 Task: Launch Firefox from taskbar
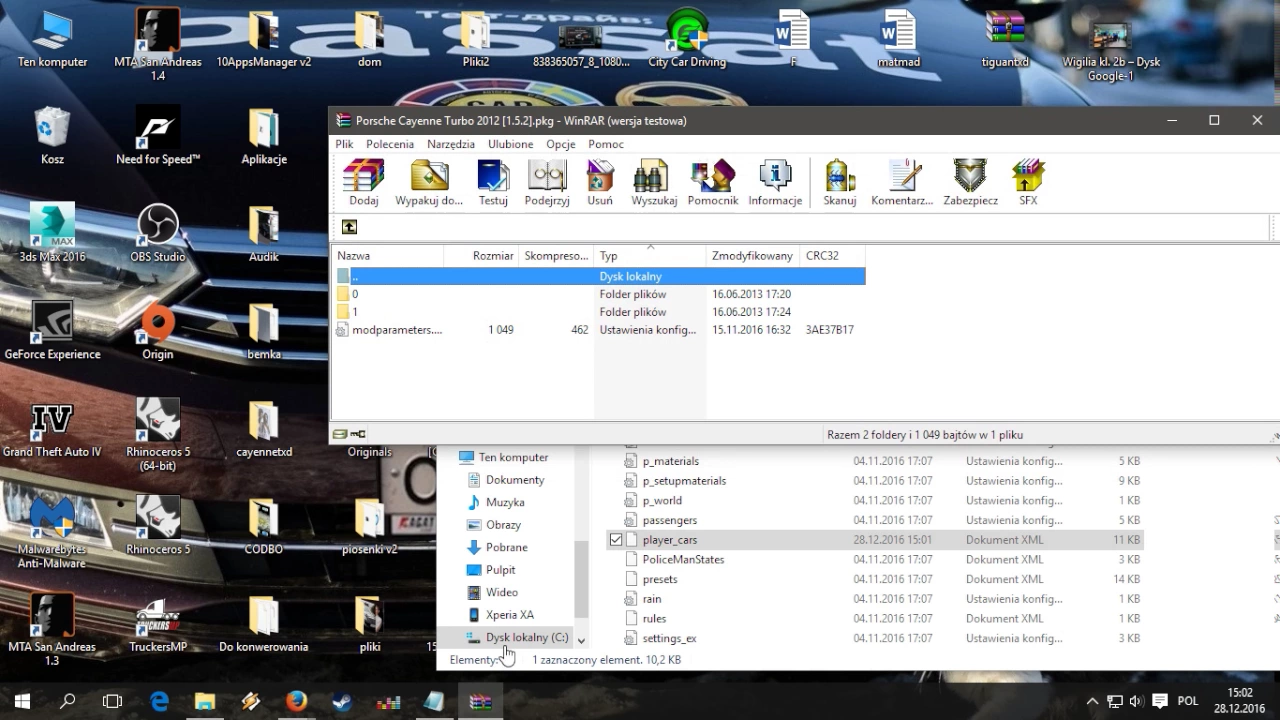[x=296, y=702]
